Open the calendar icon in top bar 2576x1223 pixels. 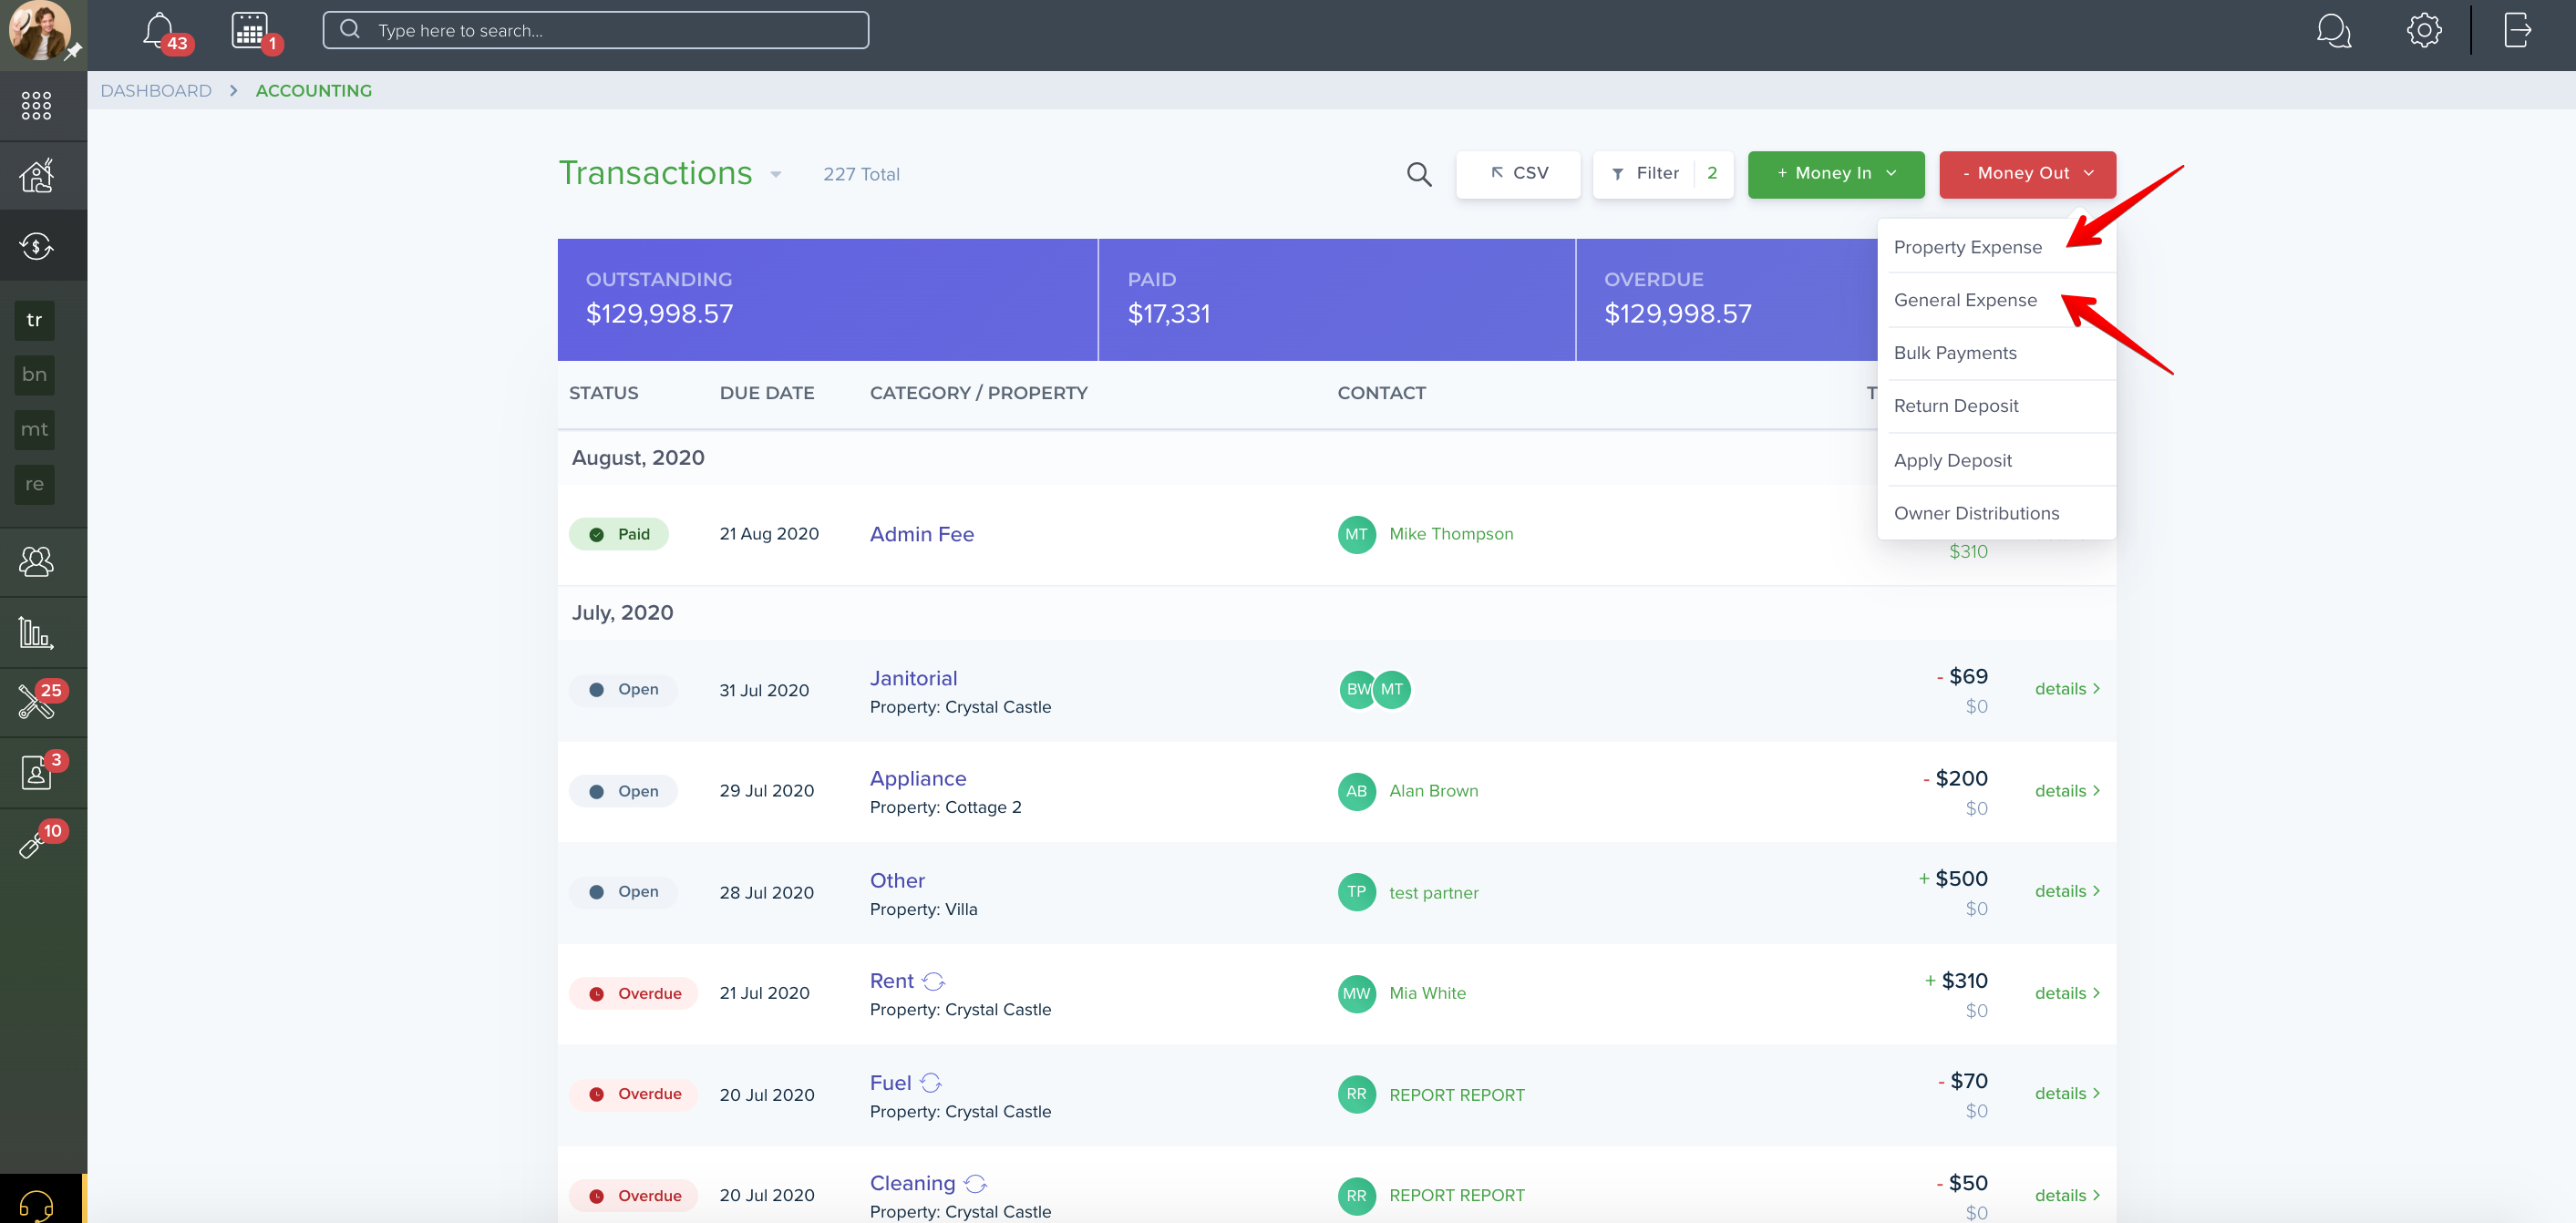[249, 30]
